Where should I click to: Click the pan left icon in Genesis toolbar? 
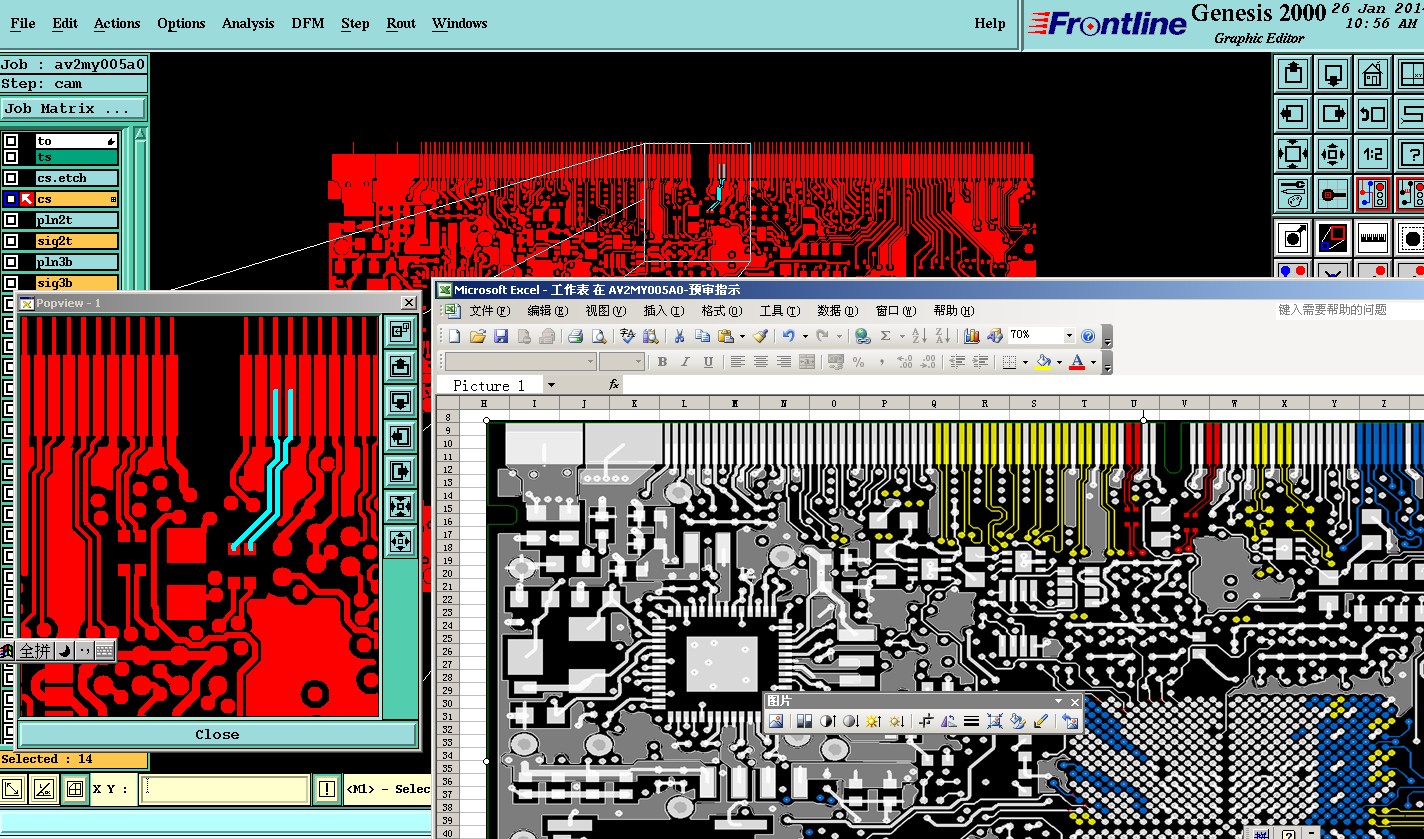1293,114
